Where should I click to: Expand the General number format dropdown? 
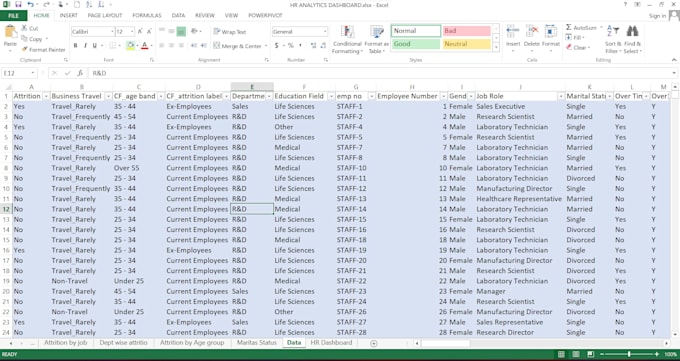tap(325, 32)
